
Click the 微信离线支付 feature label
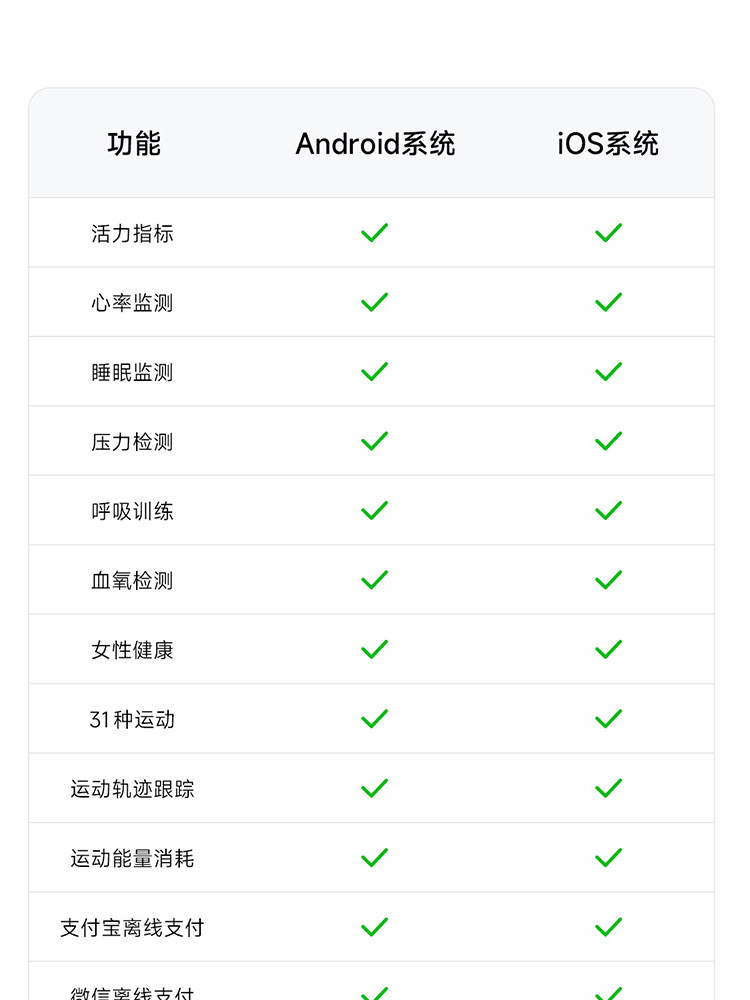click(x=132, y=993)
